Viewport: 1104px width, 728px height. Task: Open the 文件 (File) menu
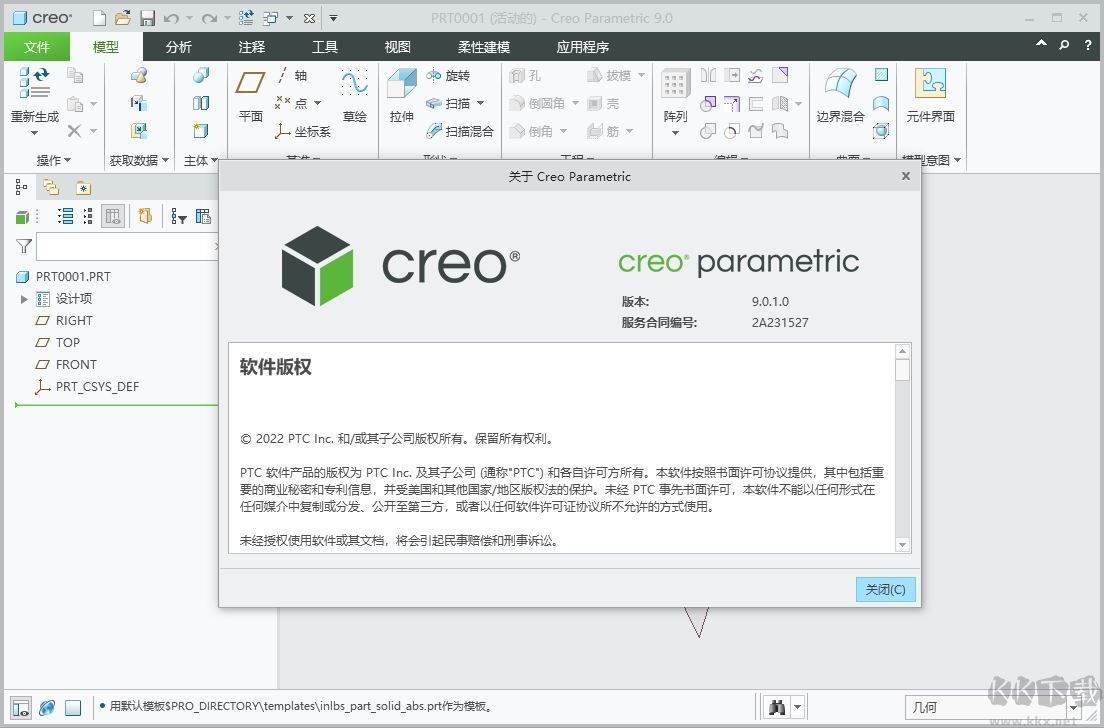point(37,46)
